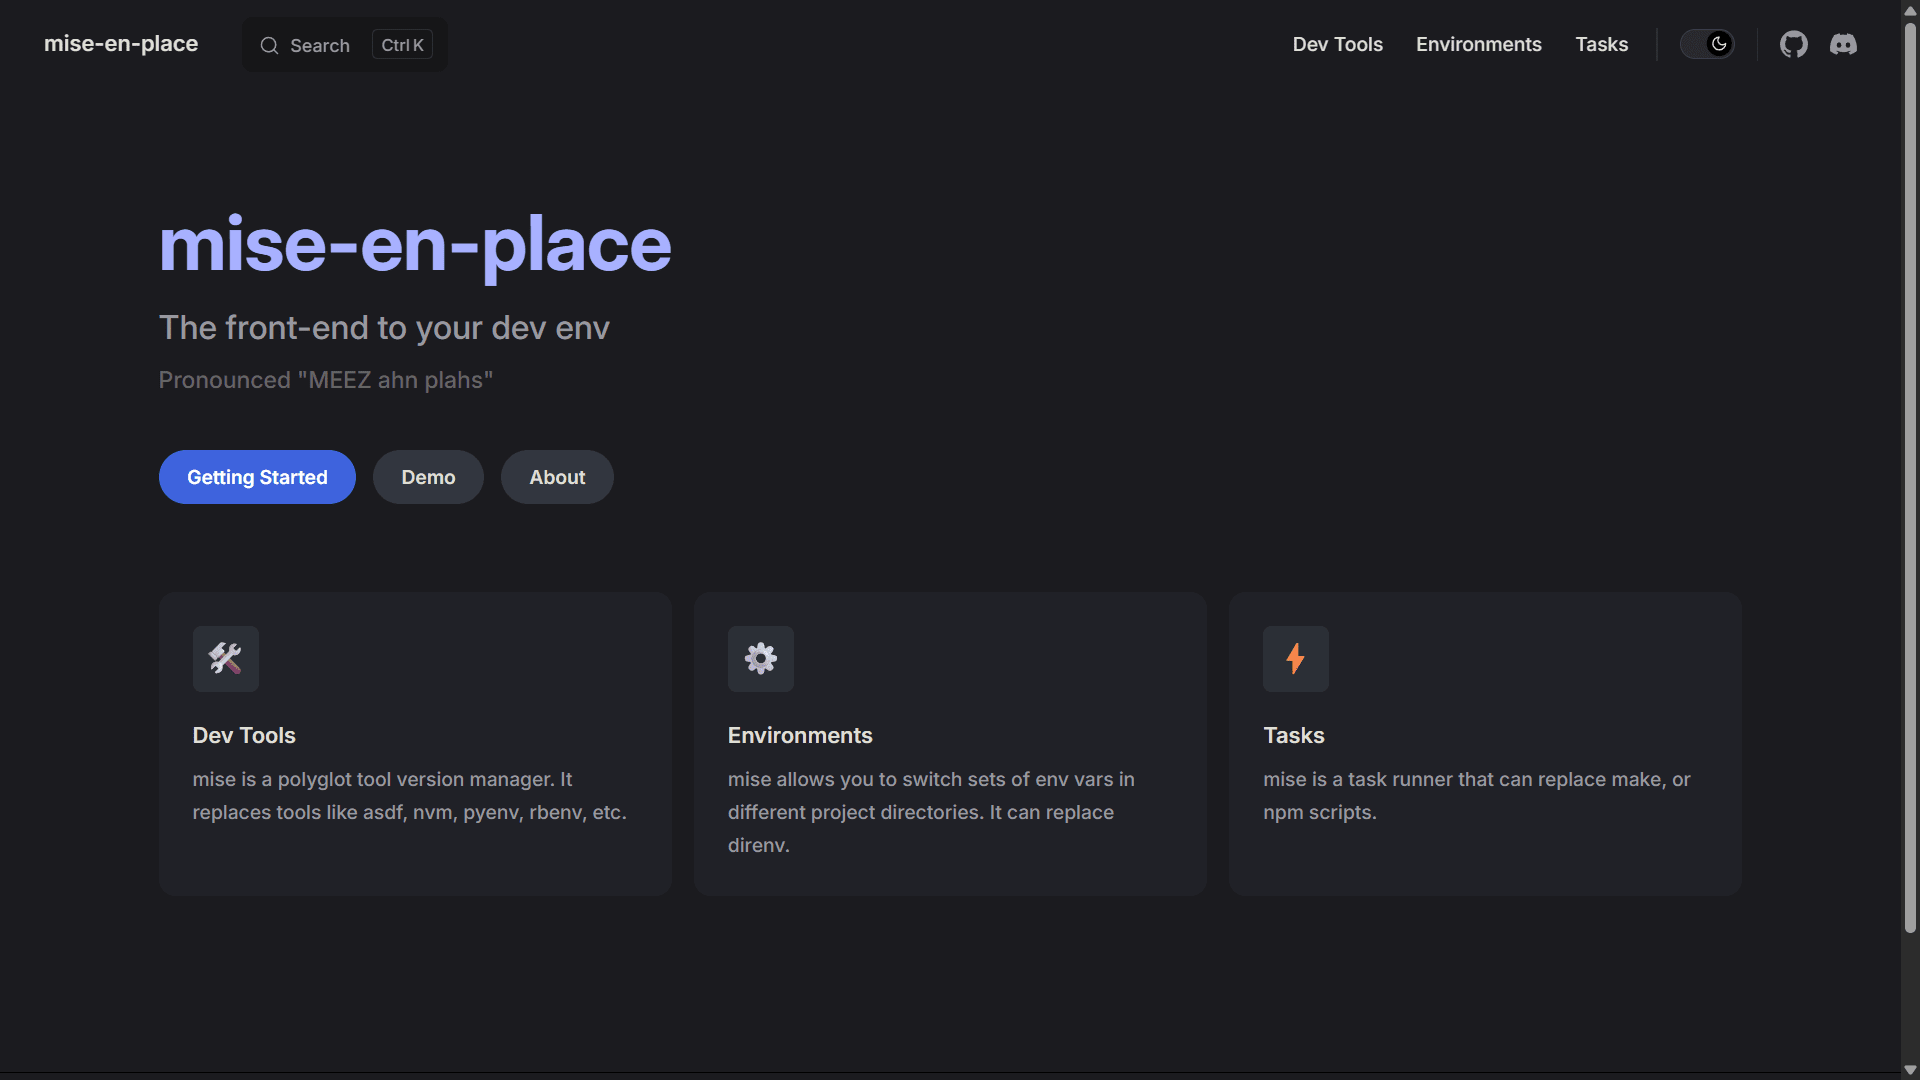1920x1080 pixels.
Task: Open the Environments feature card heading
Action: [800, 735]
